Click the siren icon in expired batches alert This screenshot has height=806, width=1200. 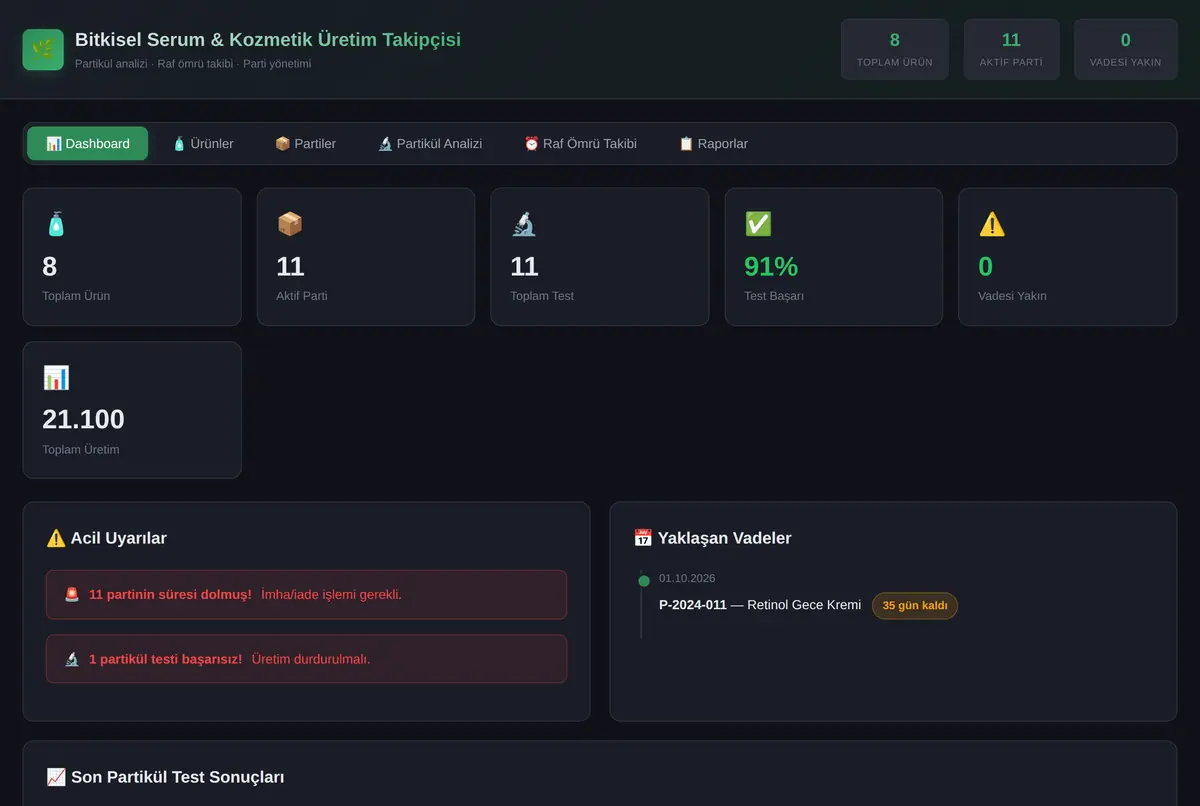72,594
